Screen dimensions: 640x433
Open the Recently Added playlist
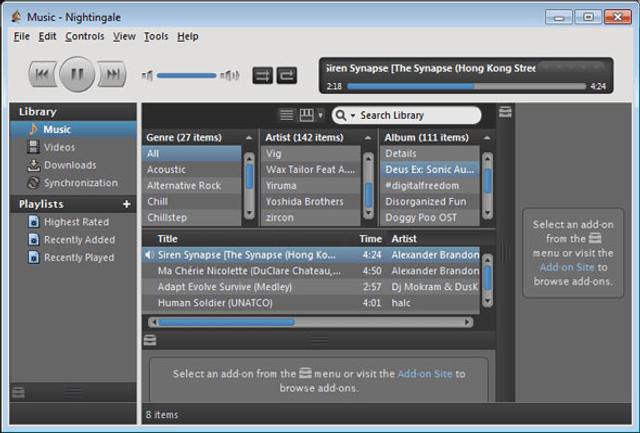73,240
